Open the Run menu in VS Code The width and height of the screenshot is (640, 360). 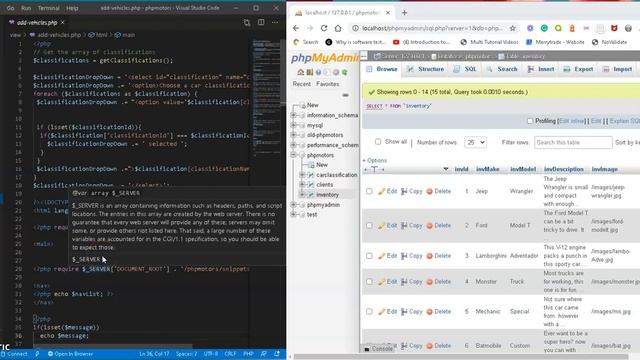tap(26, 8)
